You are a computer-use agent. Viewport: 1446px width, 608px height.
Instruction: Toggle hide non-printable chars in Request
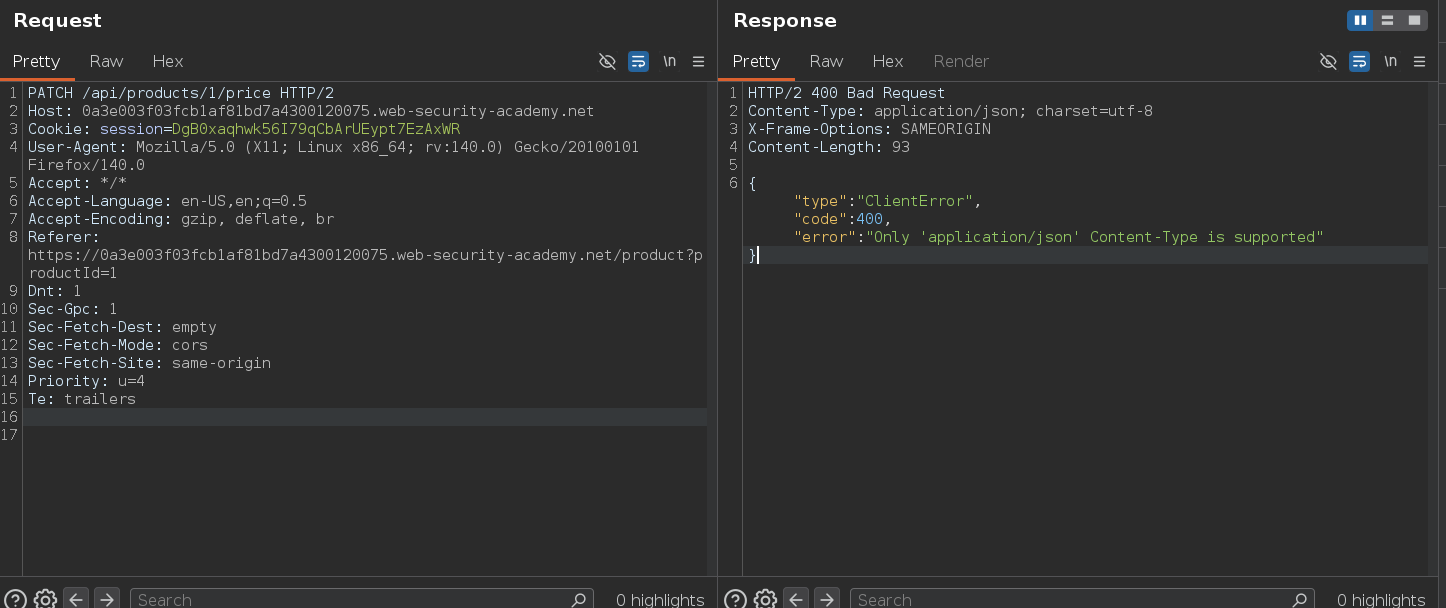pyautogui.click(x=607, y=61)
